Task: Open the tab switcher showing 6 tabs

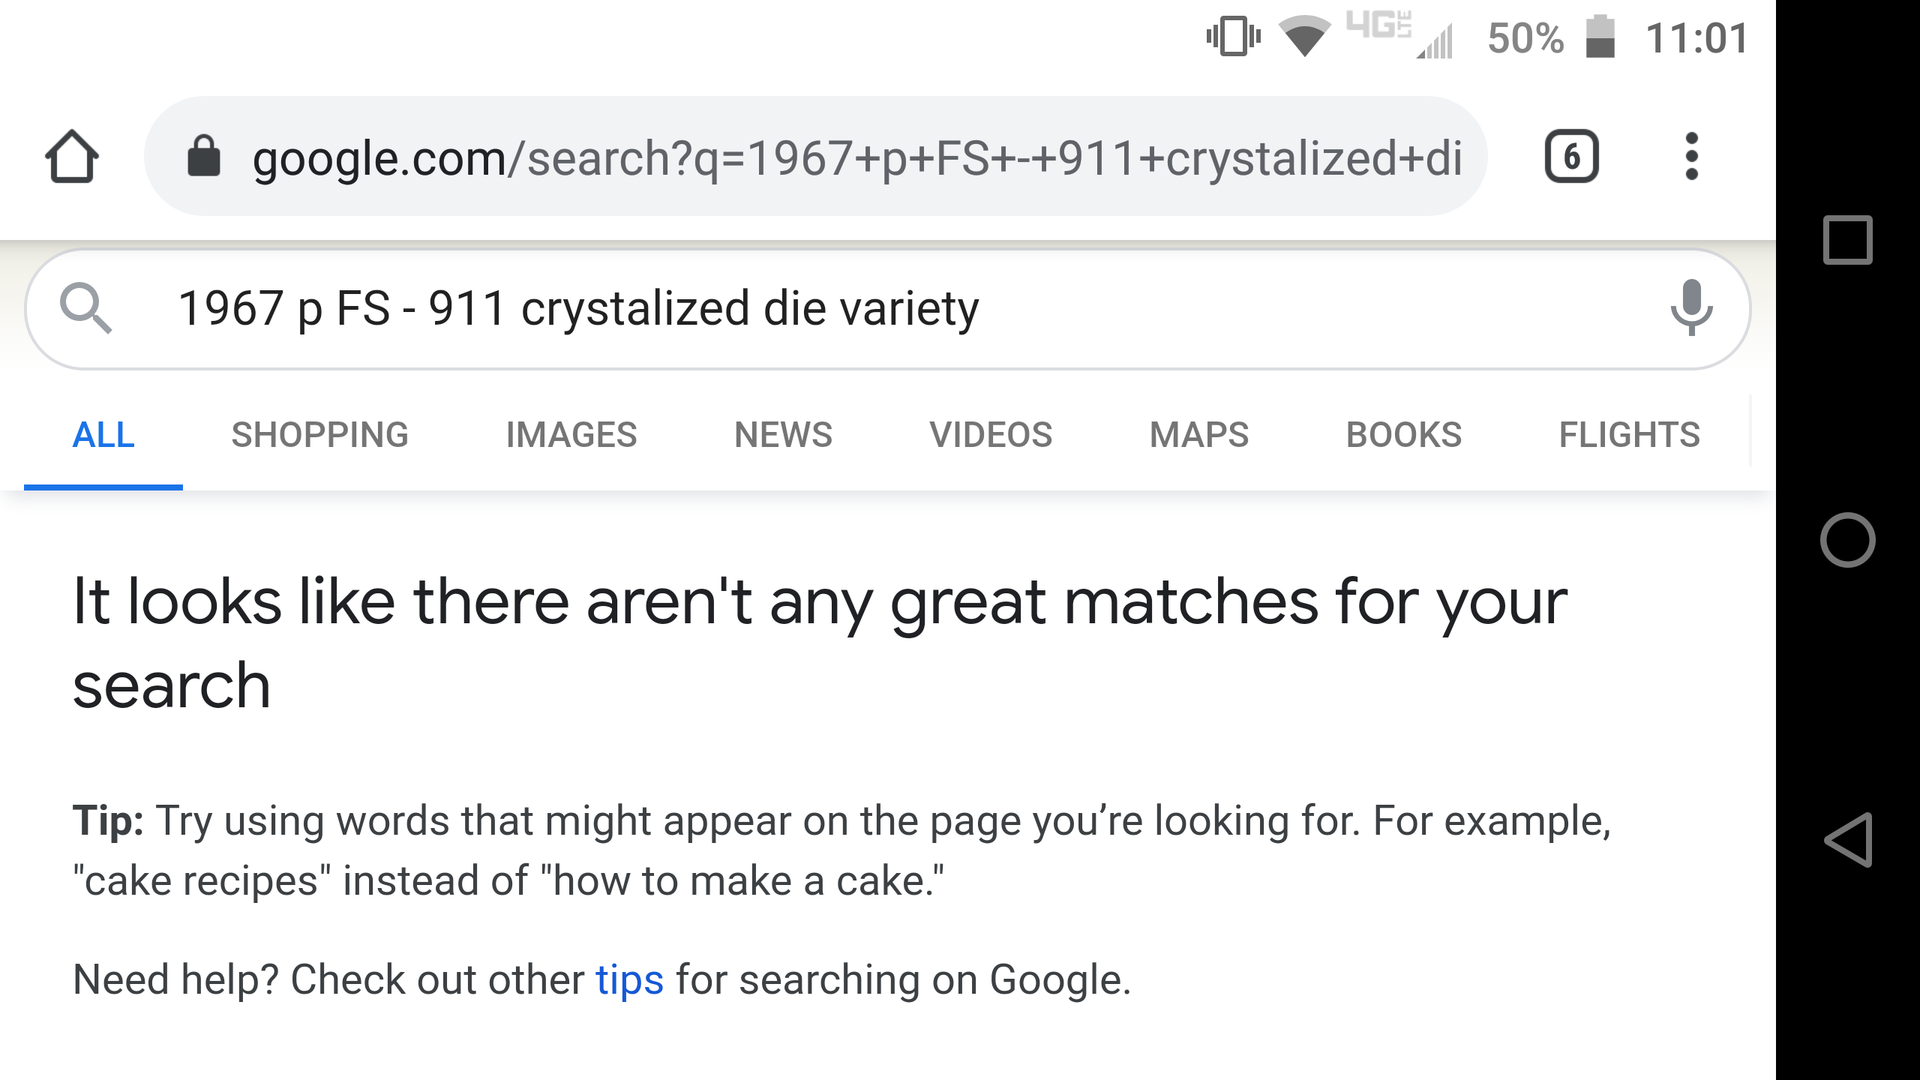Action: pos(1571,157)
